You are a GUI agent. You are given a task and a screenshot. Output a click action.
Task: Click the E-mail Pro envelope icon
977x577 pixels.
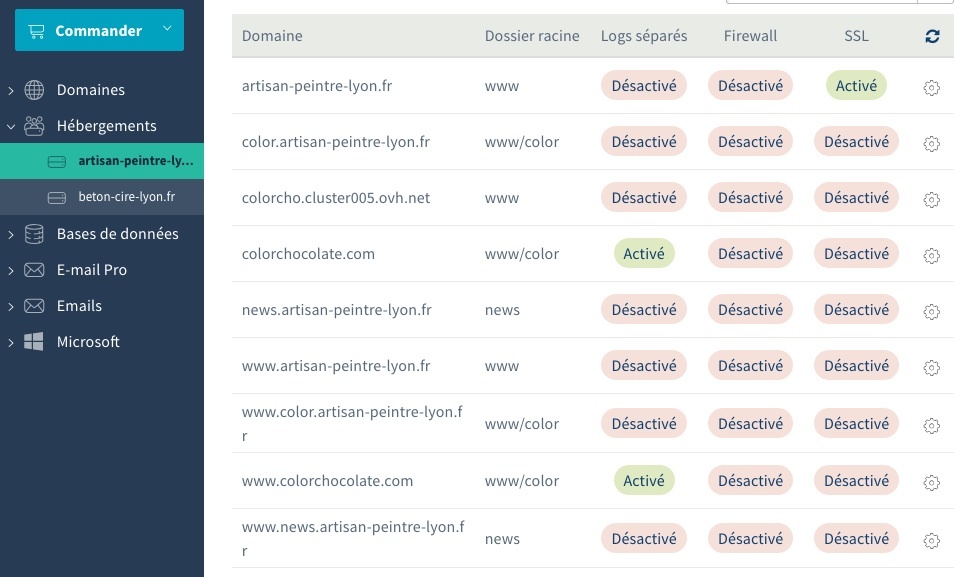pyautogui.click(x=34, y=270)
